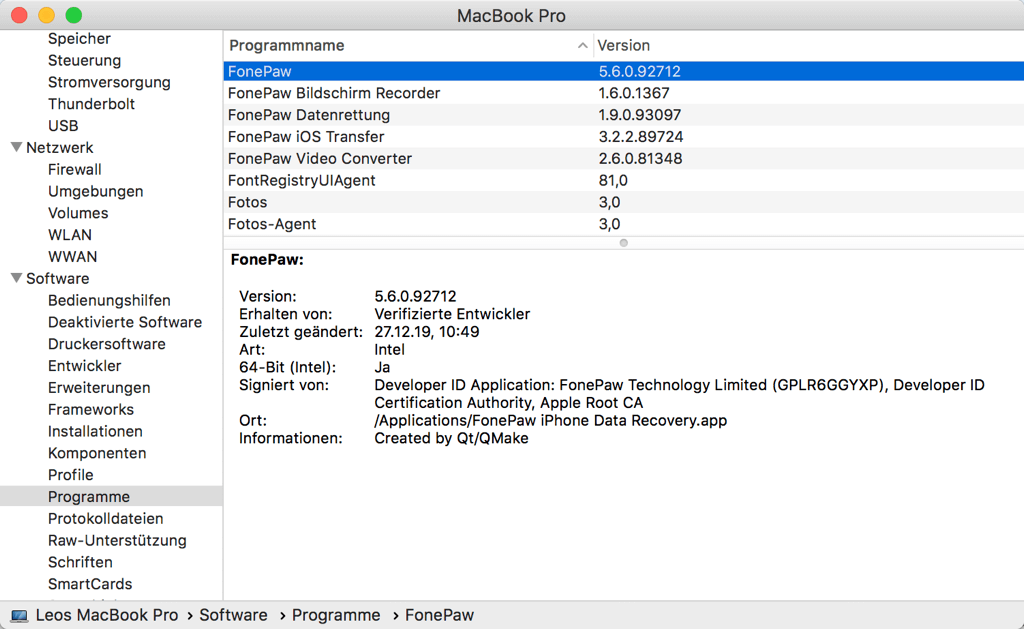Select Entwickler in the sidebar
The height and width of the screenshot is (629, 1024).
(84, 366)
